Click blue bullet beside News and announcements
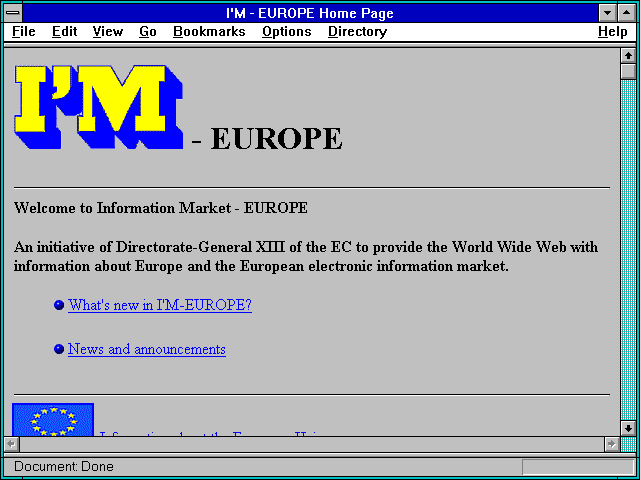Screen dimensions: 640x480 pyautogui.click(x=59, y=349)
